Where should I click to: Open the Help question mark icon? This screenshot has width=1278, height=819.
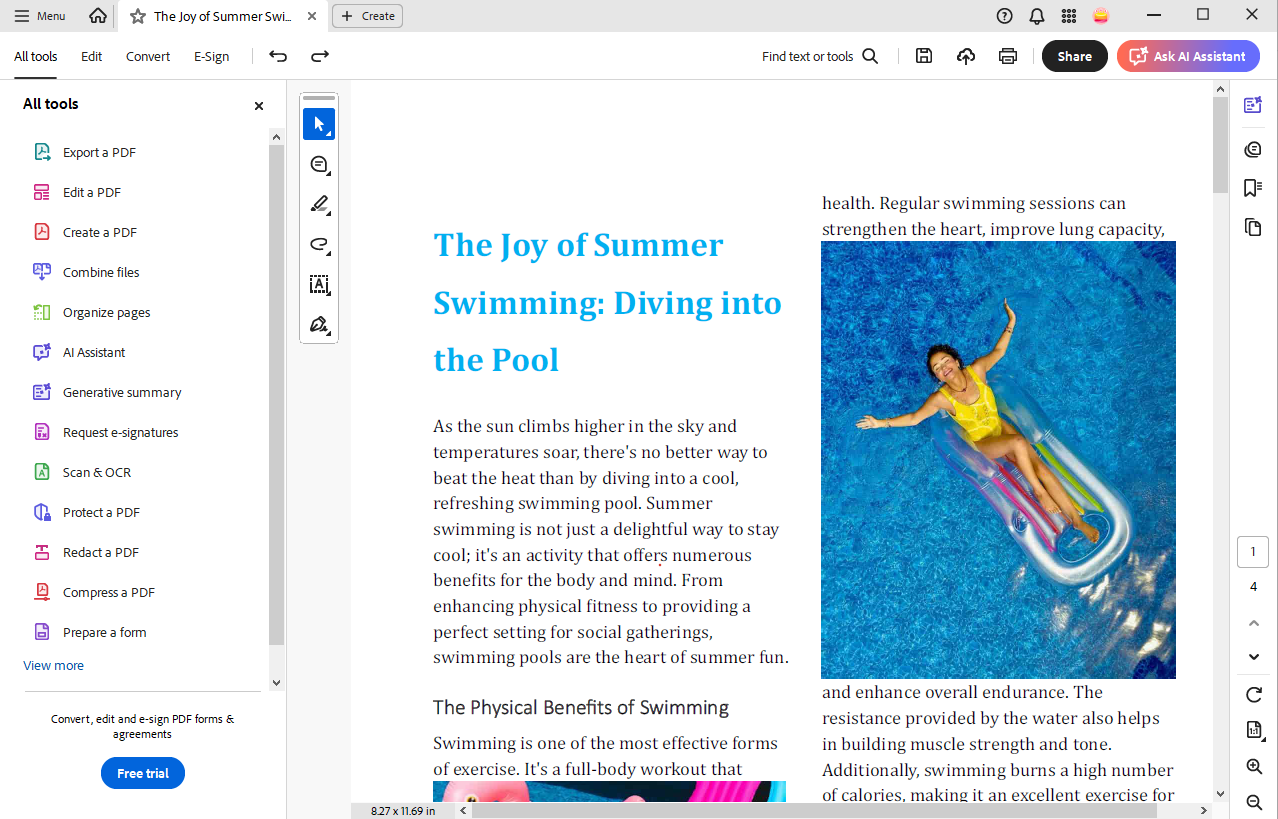(1005, 16)
